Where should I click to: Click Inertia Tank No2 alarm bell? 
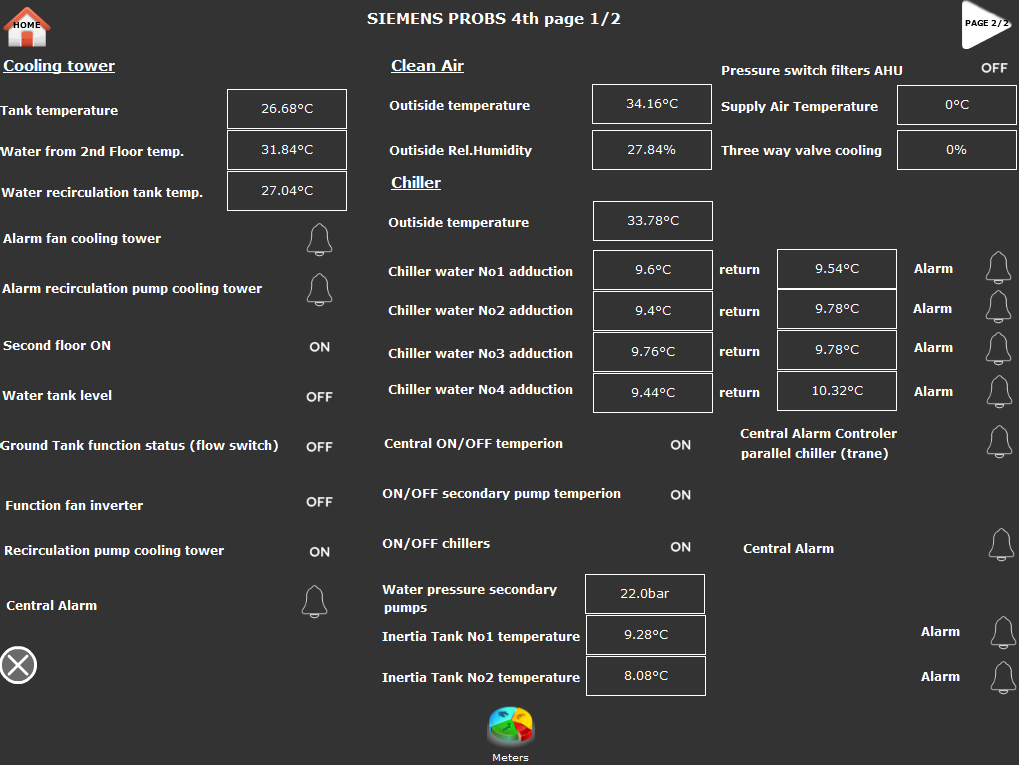tap(1003, 677)
